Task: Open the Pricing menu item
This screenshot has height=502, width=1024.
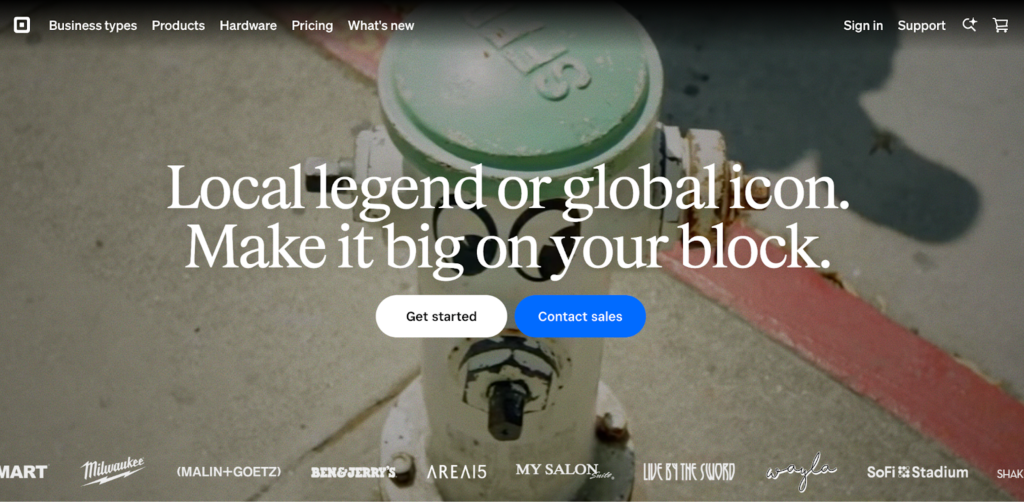Action: coord(312,25)
